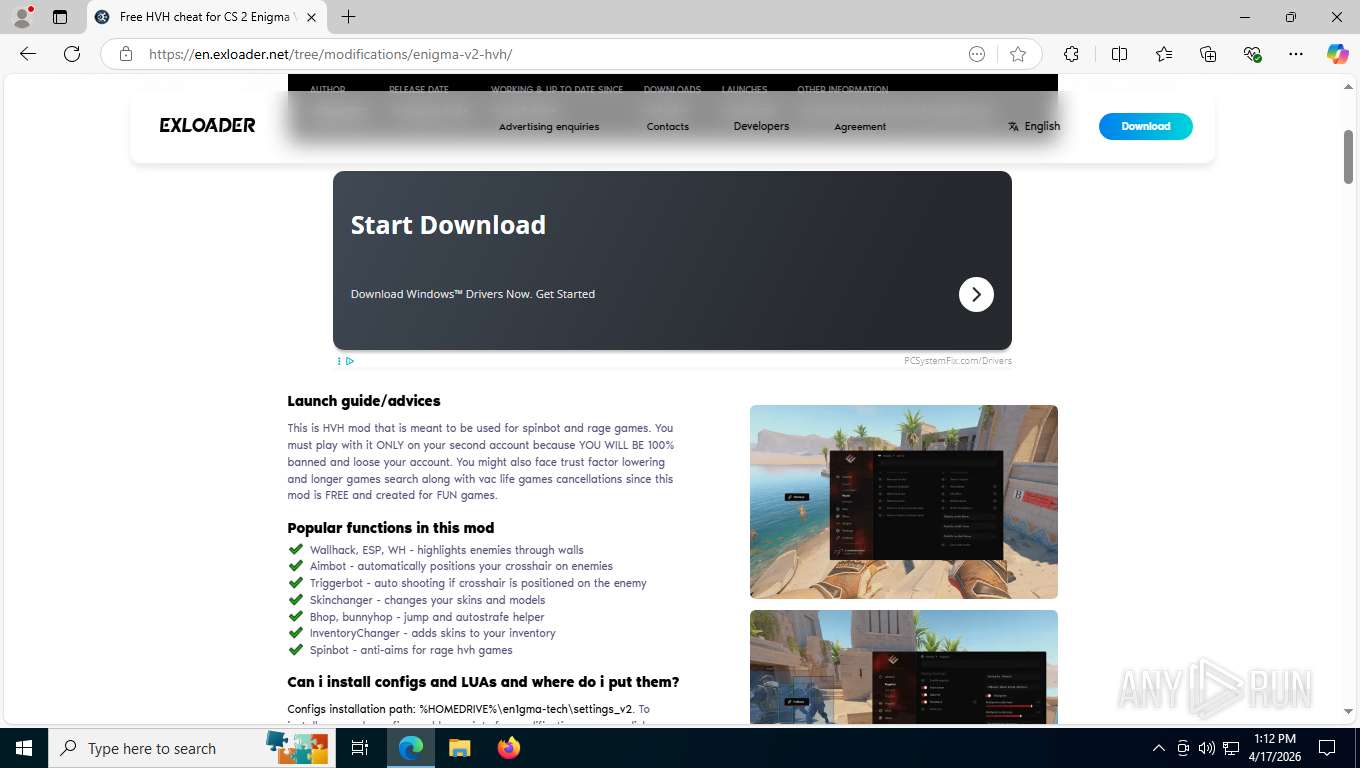Go back to previous page
This screenshot has width=1360, height=768.
pyautogui.click(x=28, y=54)
